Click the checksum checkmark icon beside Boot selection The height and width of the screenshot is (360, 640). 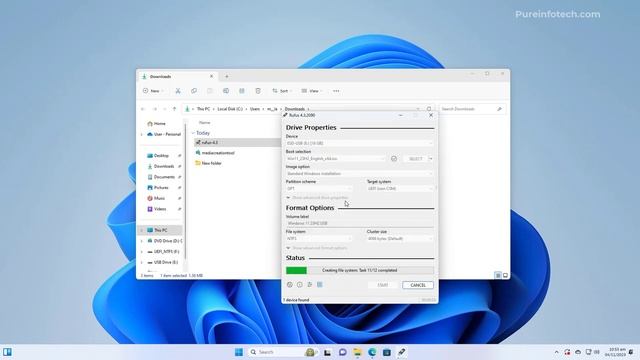coord(394,158)
